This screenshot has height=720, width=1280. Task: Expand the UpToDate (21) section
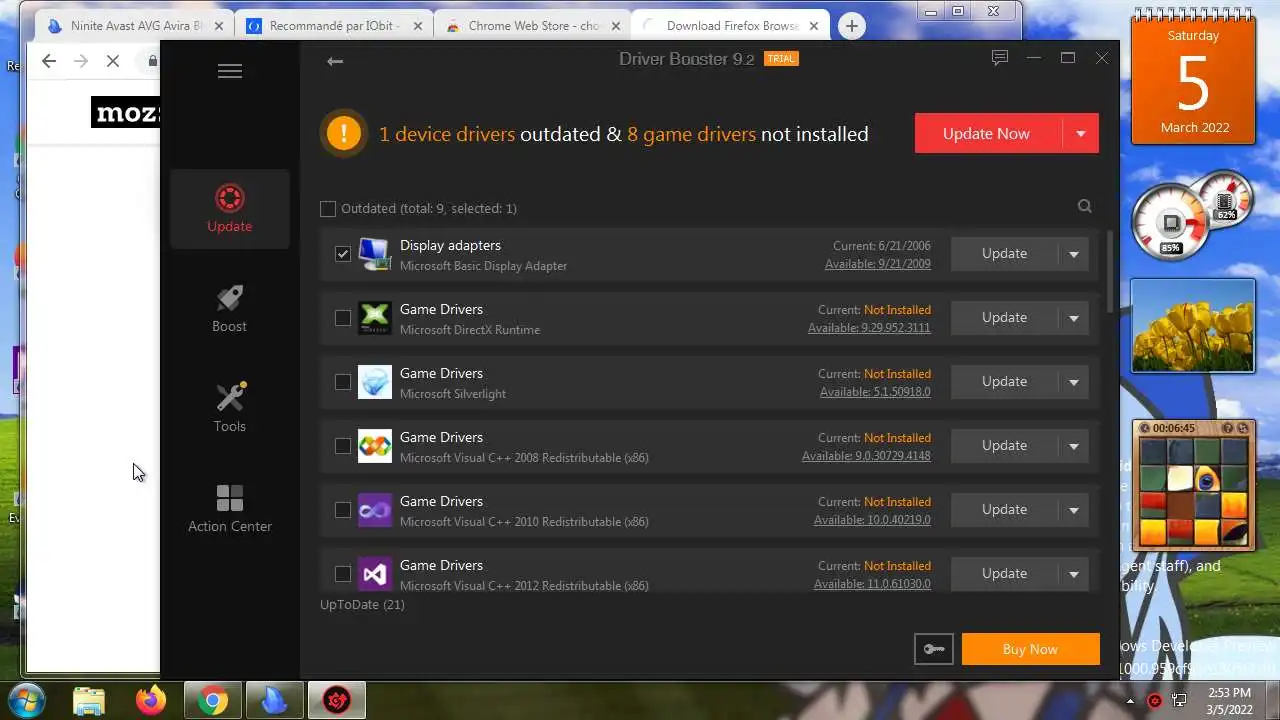click(x=362, y=604)
